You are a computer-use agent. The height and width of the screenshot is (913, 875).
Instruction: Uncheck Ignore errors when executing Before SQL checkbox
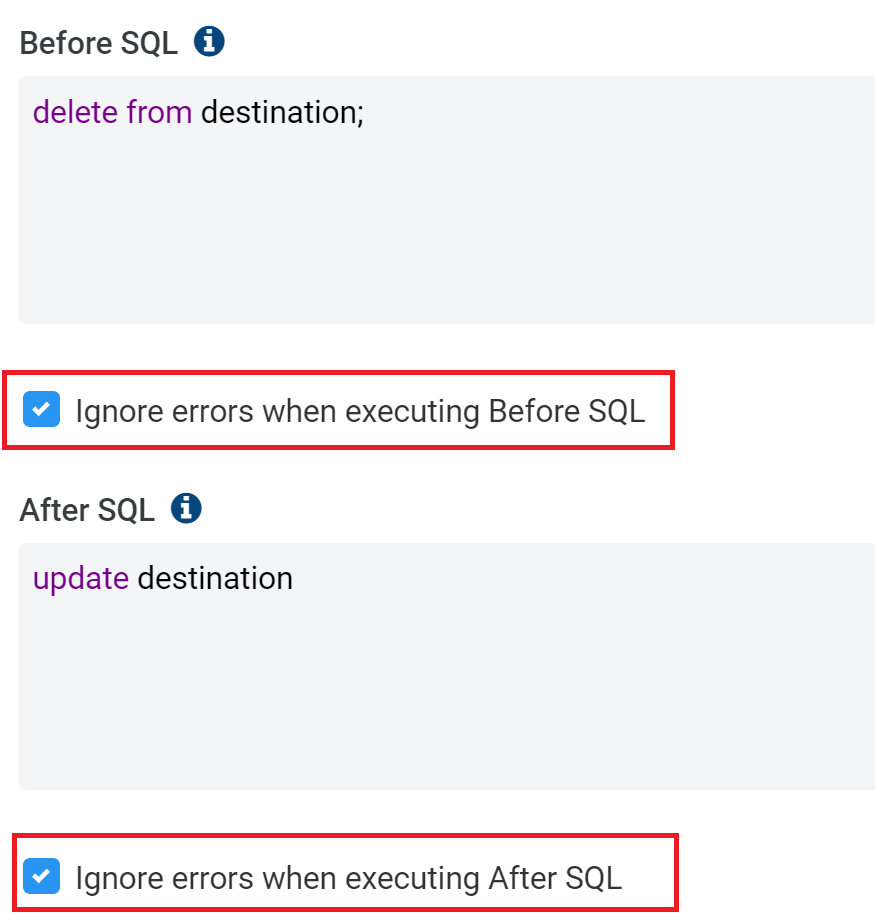coord(41,409)
